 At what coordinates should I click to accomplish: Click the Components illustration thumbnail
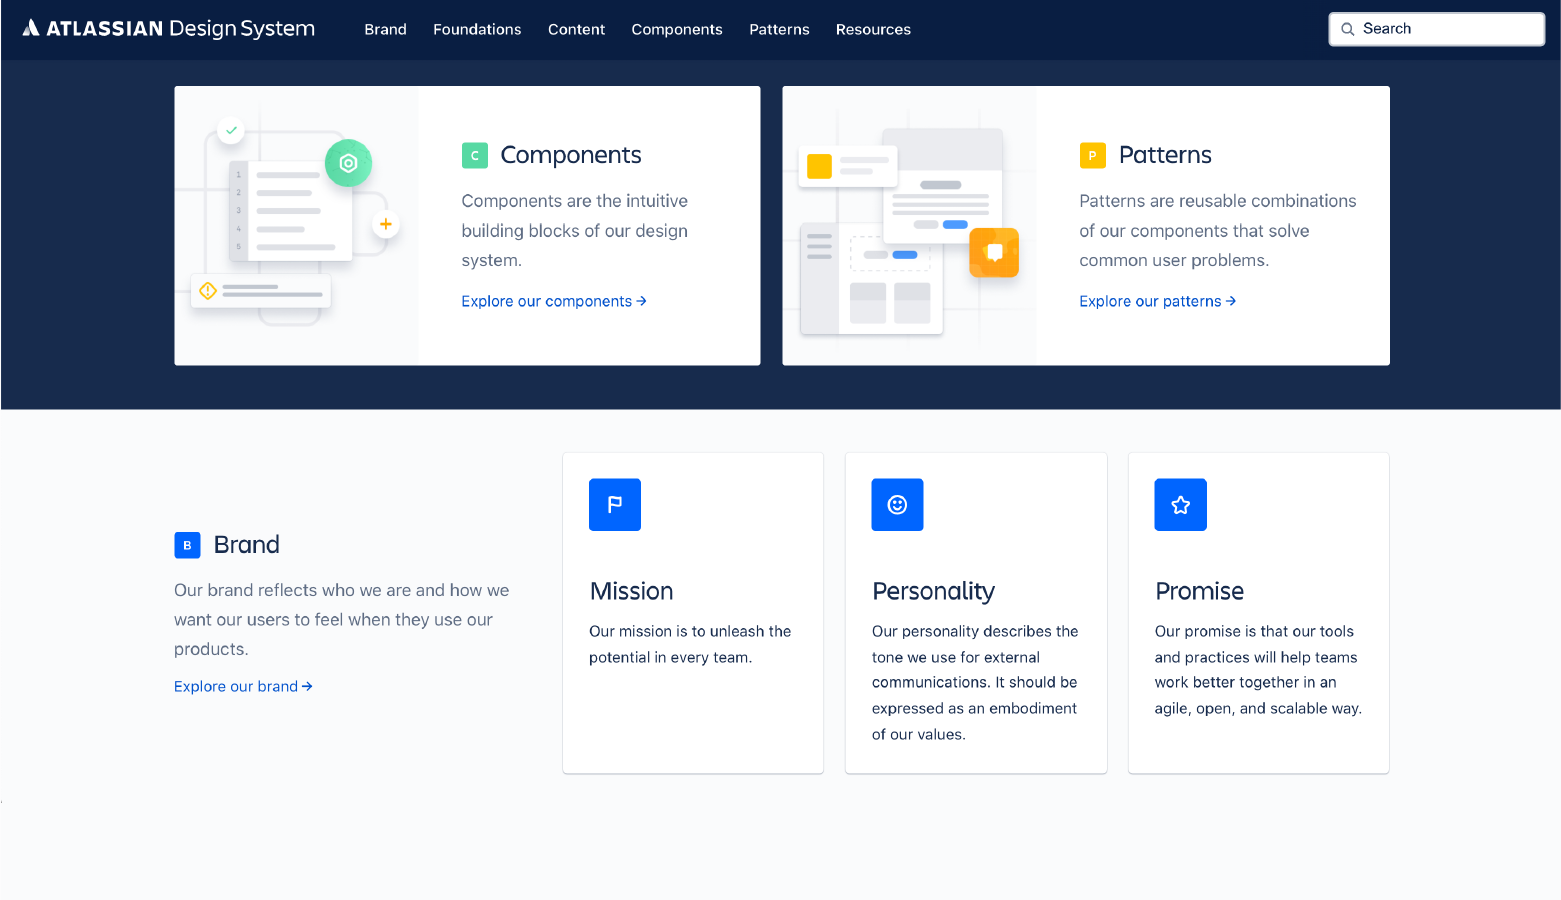297,226
